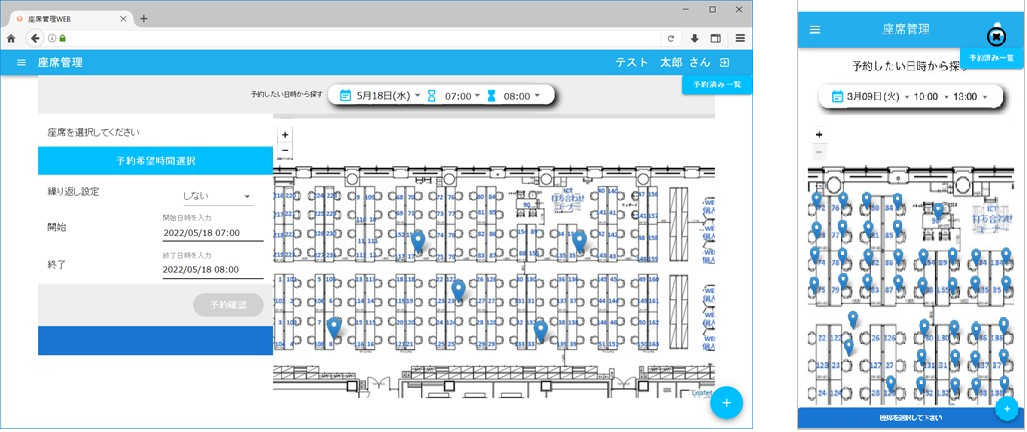Click the filled hourglass icon before 08:00
This screenshot has width=1027, height=432.
(x=491, y=96)
